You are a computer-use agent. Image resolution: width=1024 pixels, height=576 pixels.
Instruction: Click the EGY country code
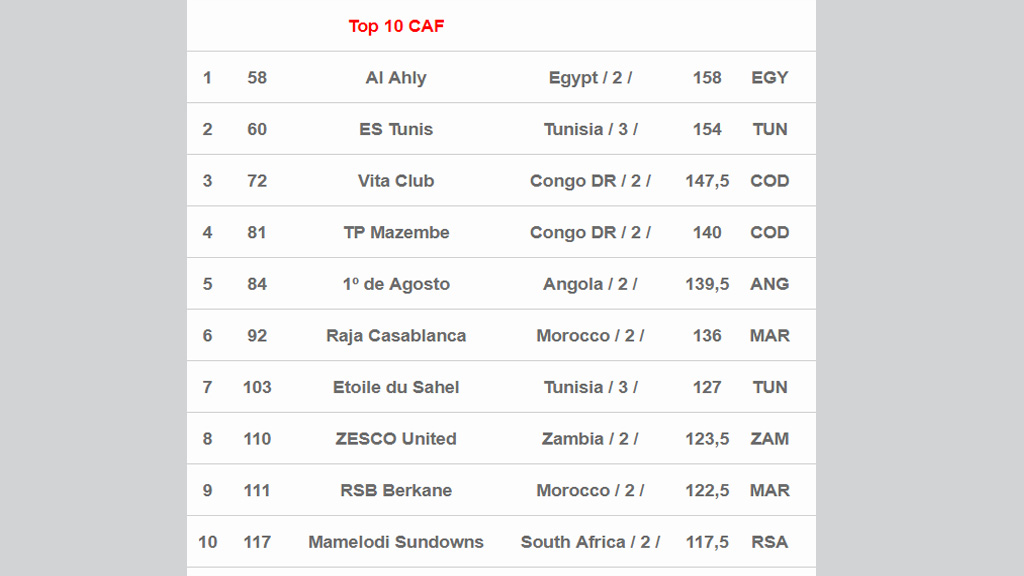(x=770, y=78)
